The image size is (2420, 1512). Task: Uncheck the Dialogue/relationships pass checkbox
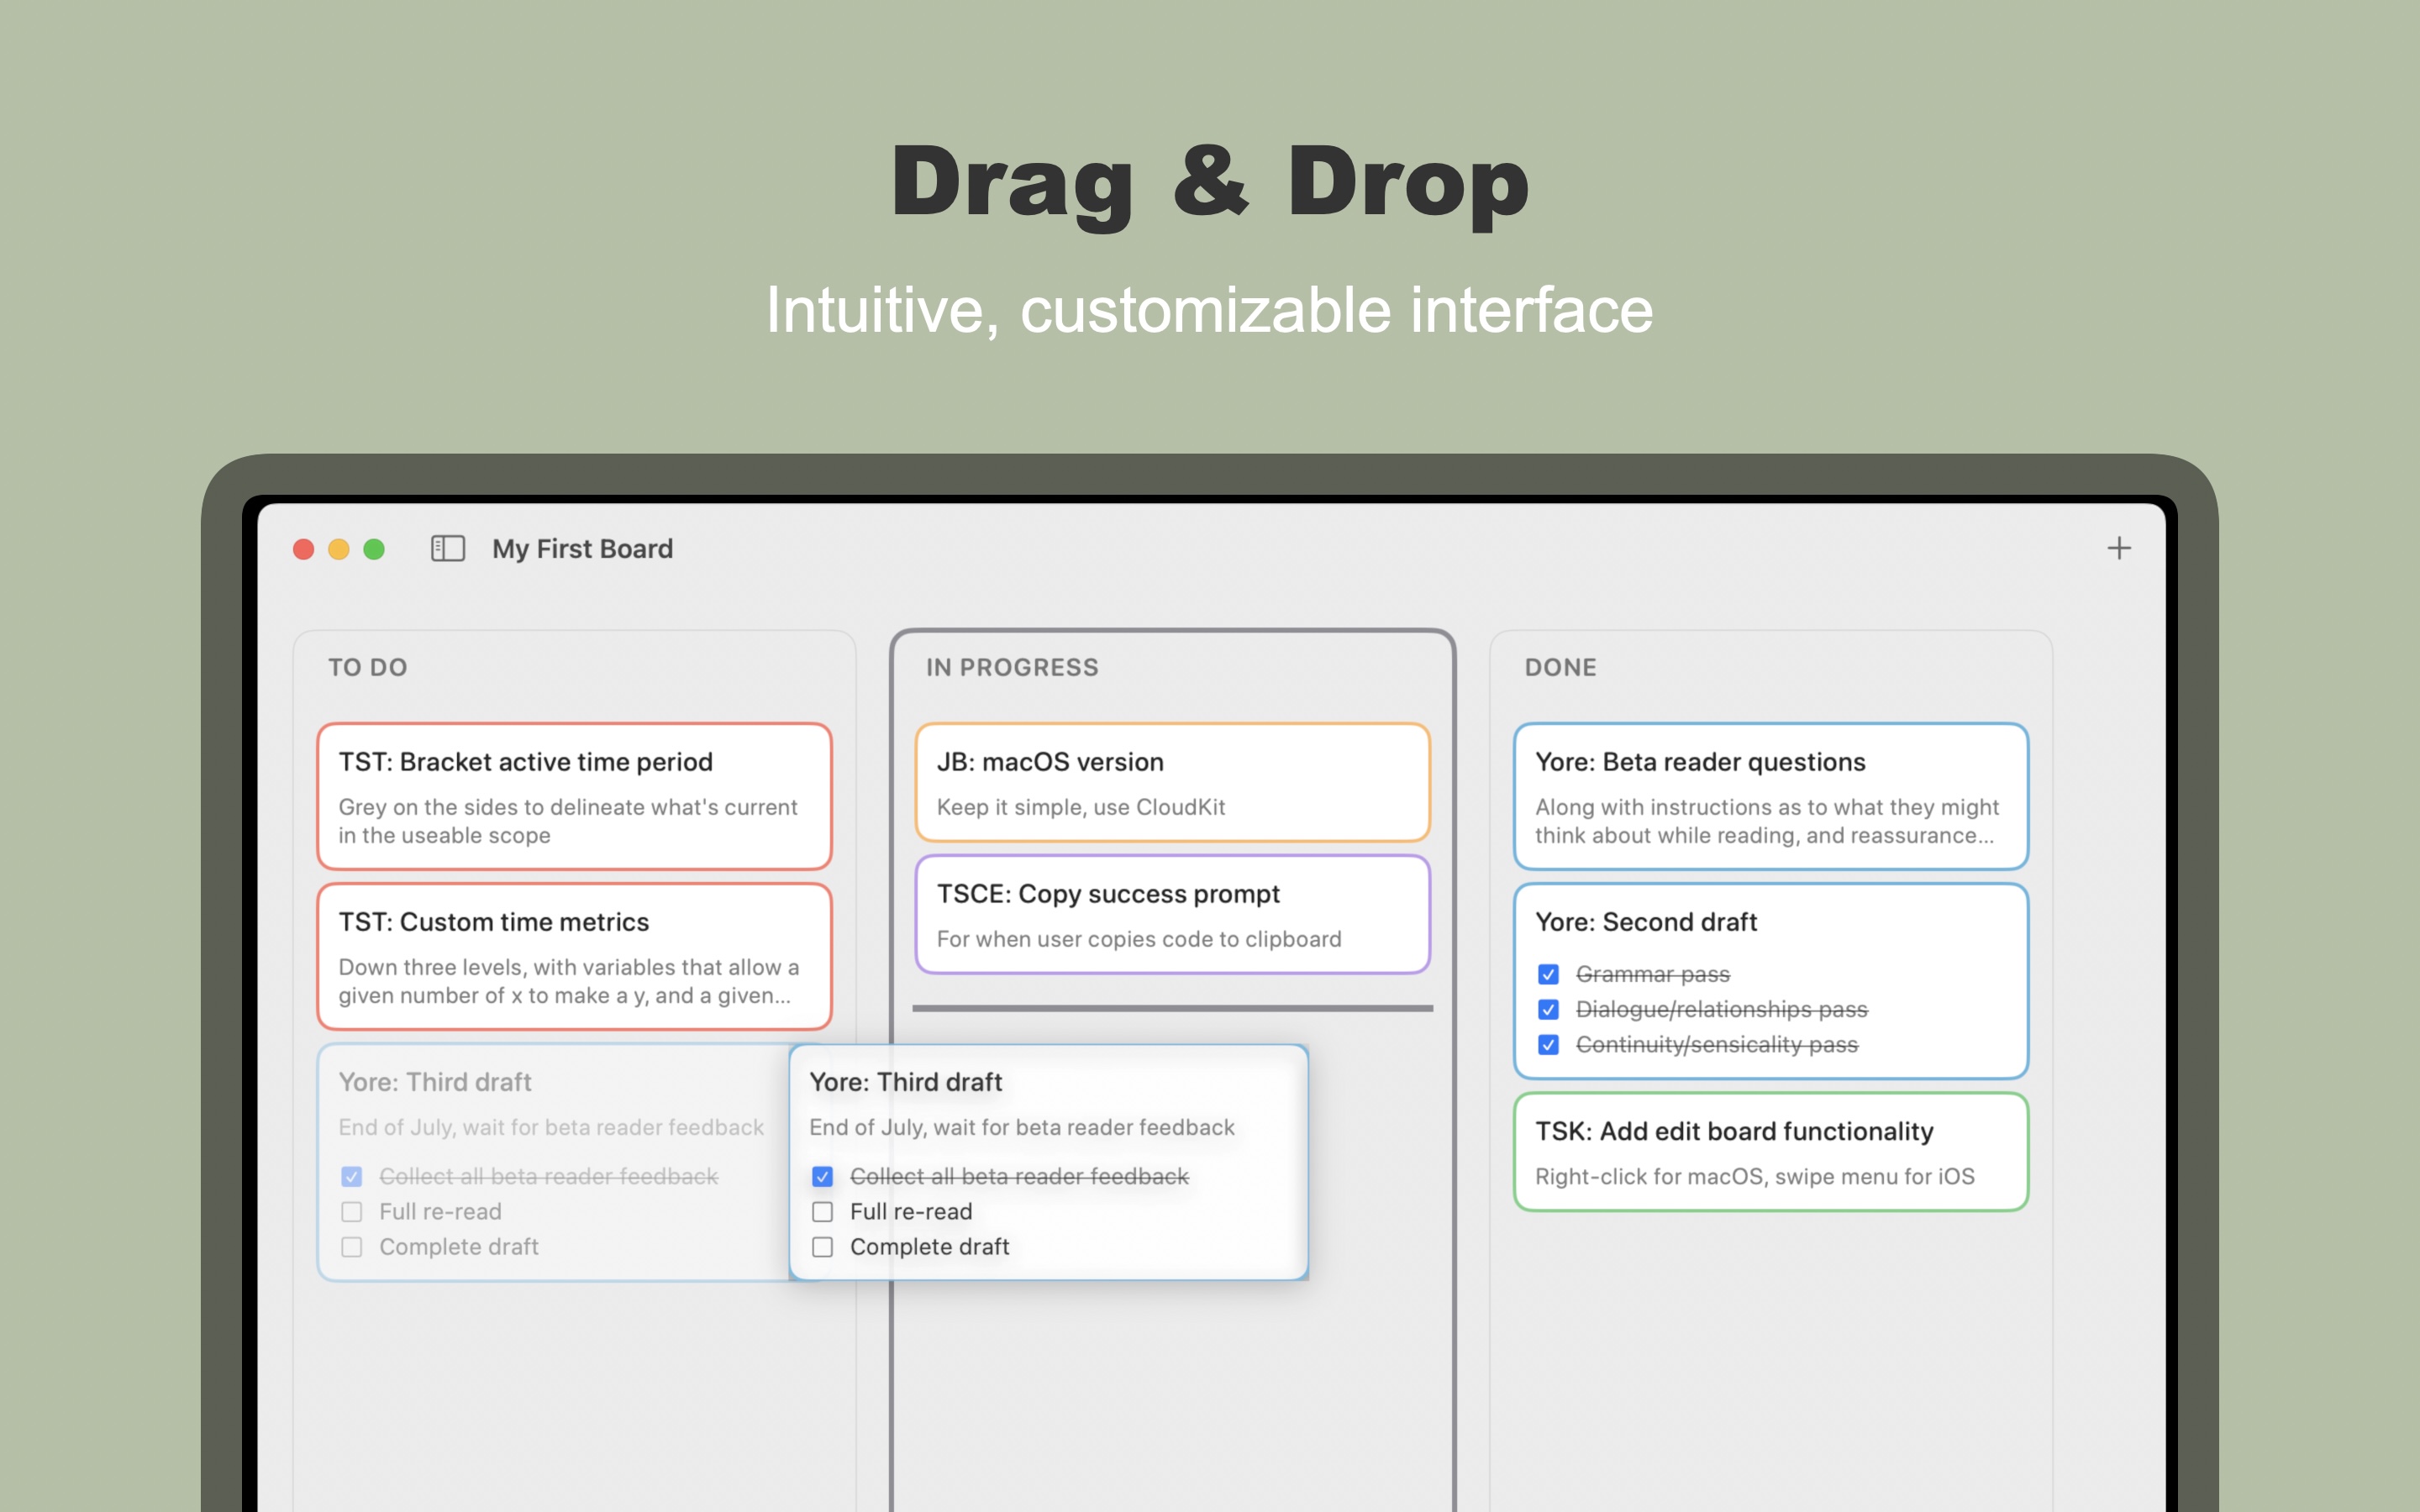point(1548,1009)
